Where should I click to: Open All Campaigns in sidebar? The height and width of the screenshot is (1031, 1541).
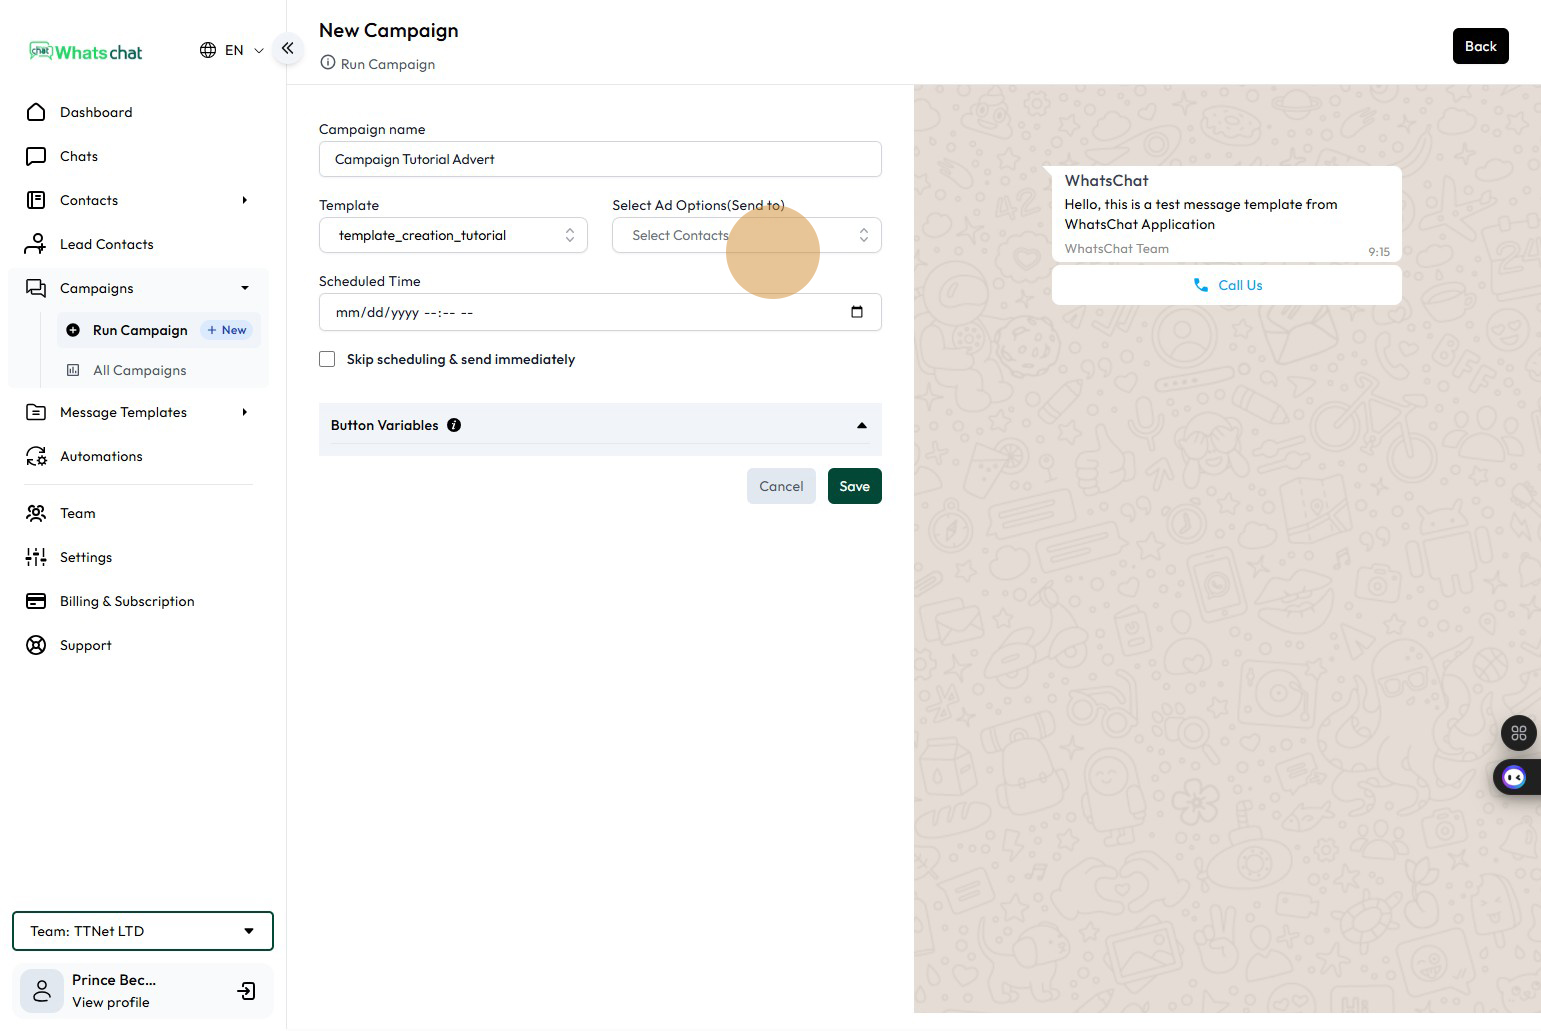(x=139, y=370)
